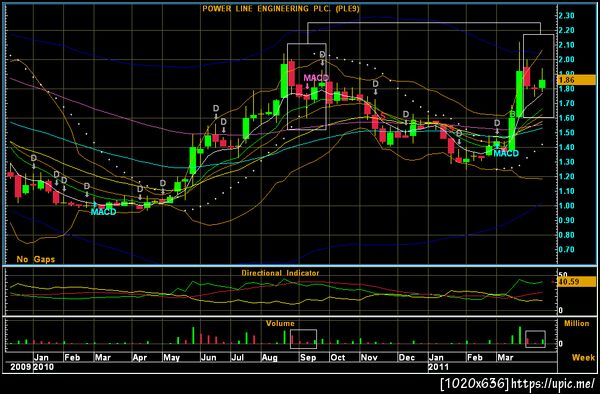Image resolution: width=600 pixels, height=394 pixels.
Task: Click the No Gaps label
Action: (x=36, y=259)
